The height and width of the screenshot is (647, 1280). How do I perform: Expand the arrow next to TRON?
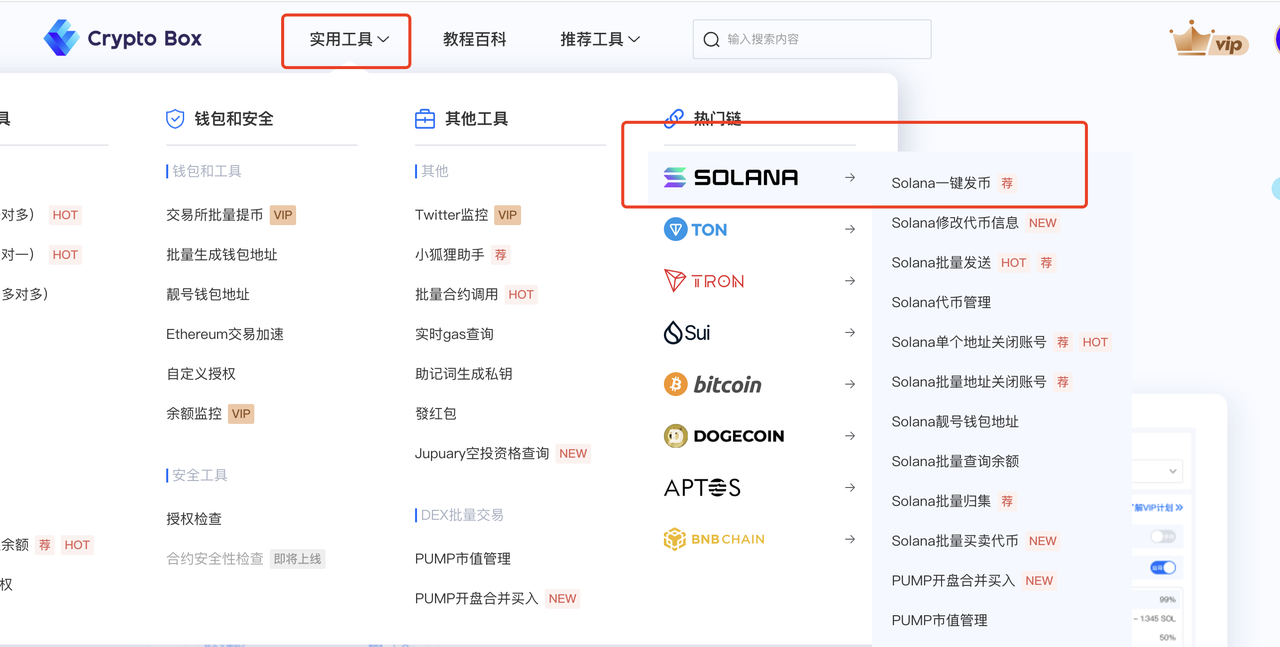click(x=850, y=281)
